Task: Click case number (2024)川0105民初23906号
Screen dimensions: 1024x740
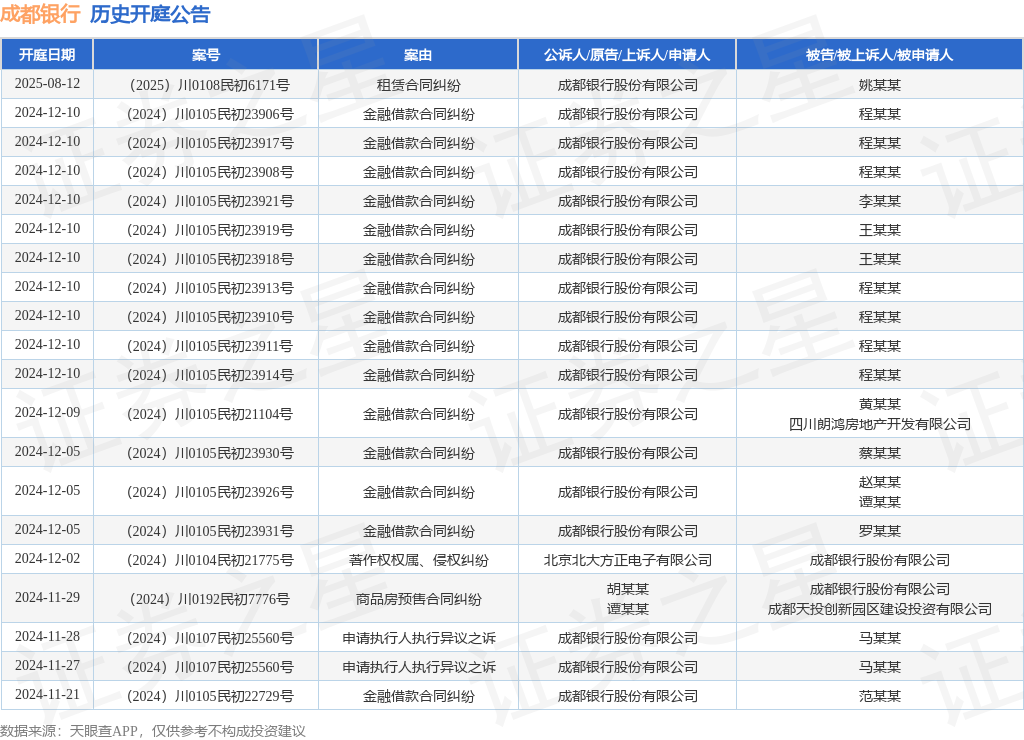Action: (210, 114)
